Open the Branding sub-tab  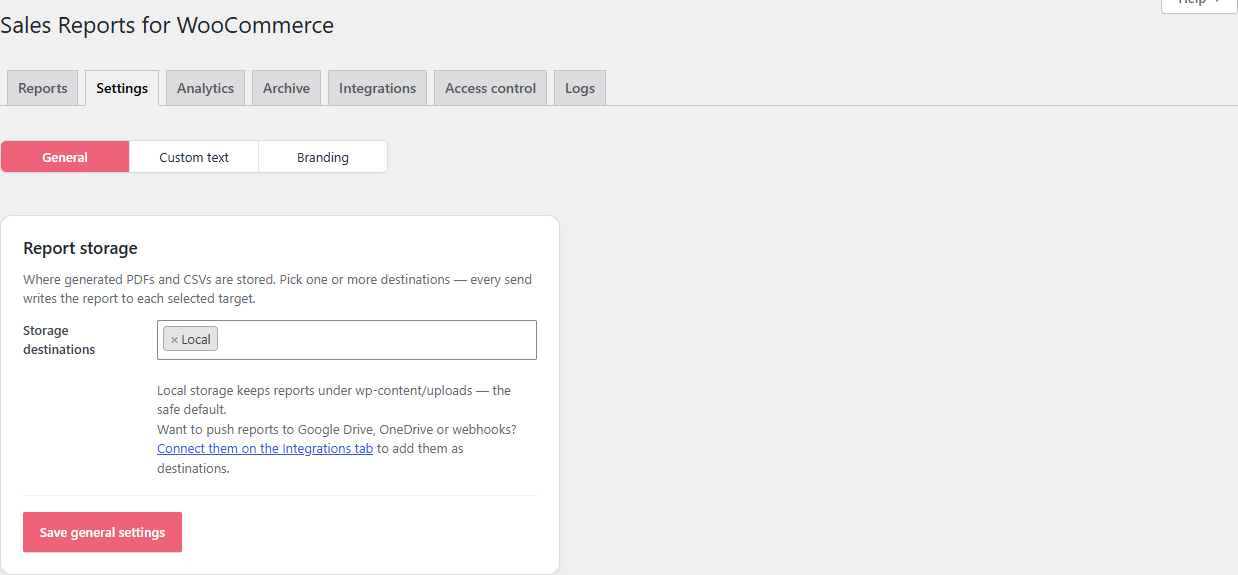pyautogui.click(x=323, y=157)
